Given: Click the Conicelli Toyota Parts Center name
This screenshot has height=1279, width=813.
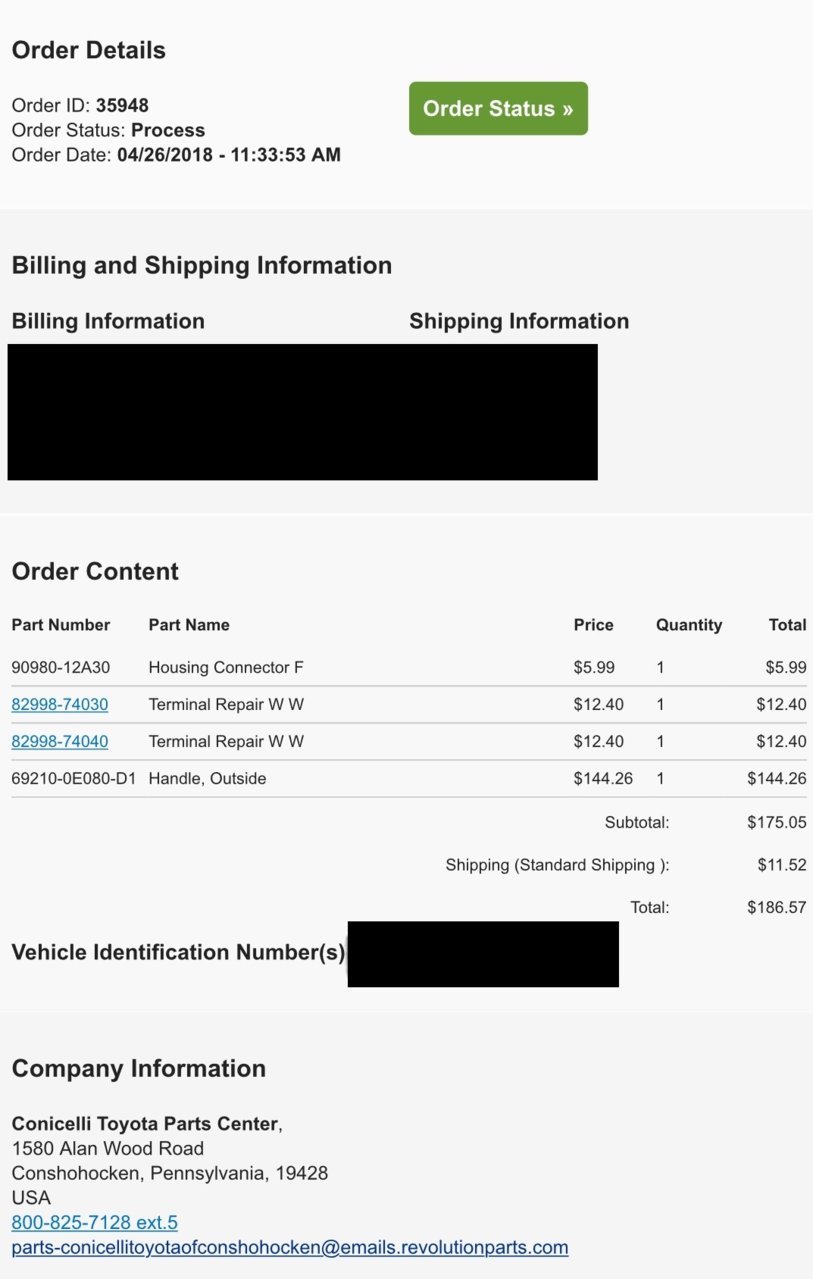Looking at the screenshot, I should click(x=145, y=1124).
